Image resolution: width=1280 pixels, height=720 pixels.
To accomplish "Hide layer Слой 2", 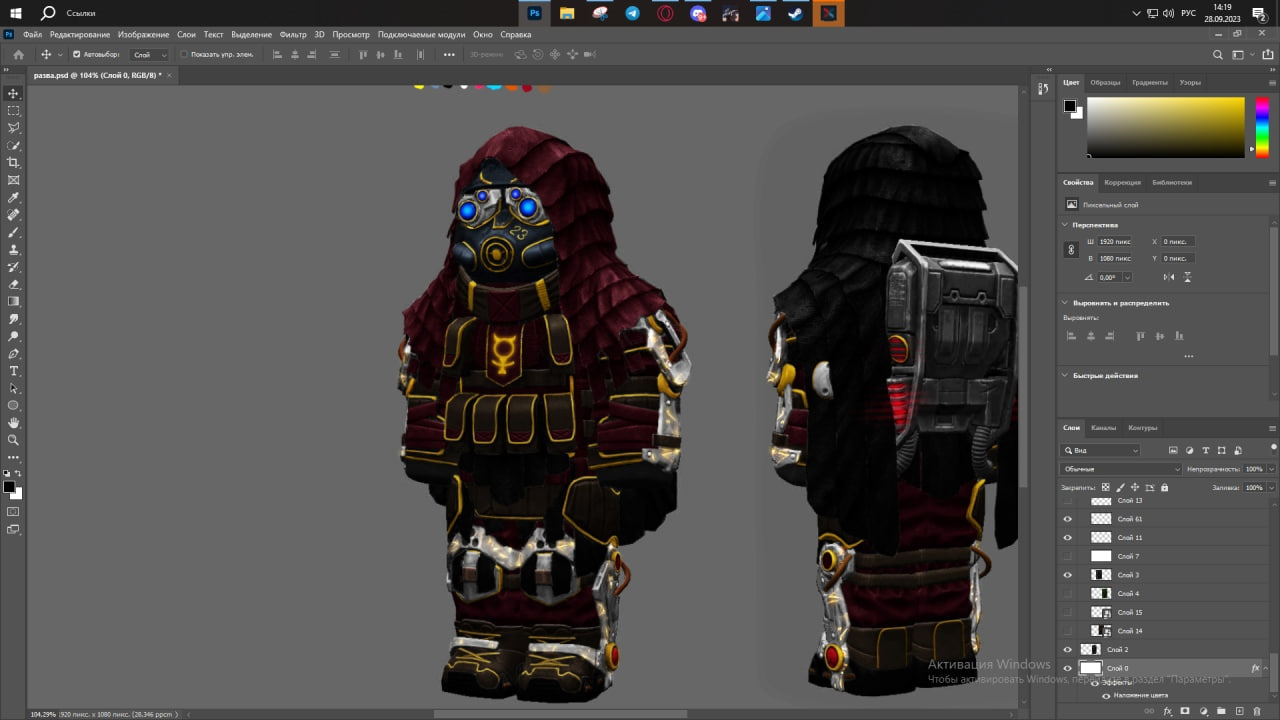I will (x=1067, y=650).
